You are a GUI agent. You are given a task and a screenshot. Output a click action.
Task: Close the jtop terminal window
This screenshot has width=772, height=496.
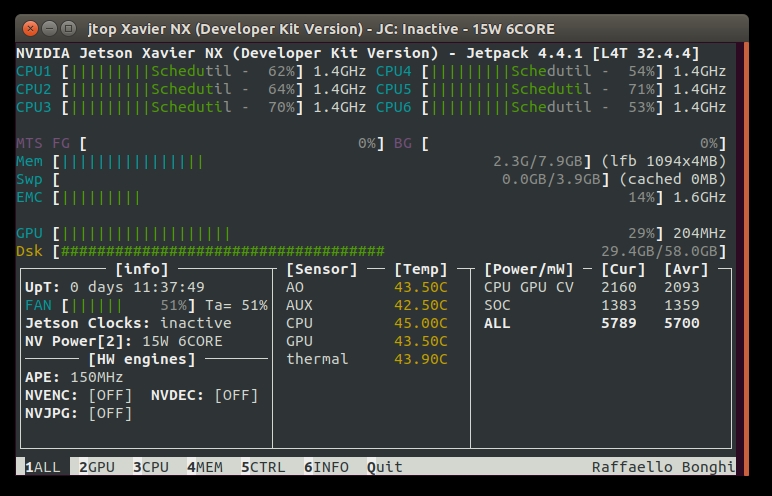31,29
